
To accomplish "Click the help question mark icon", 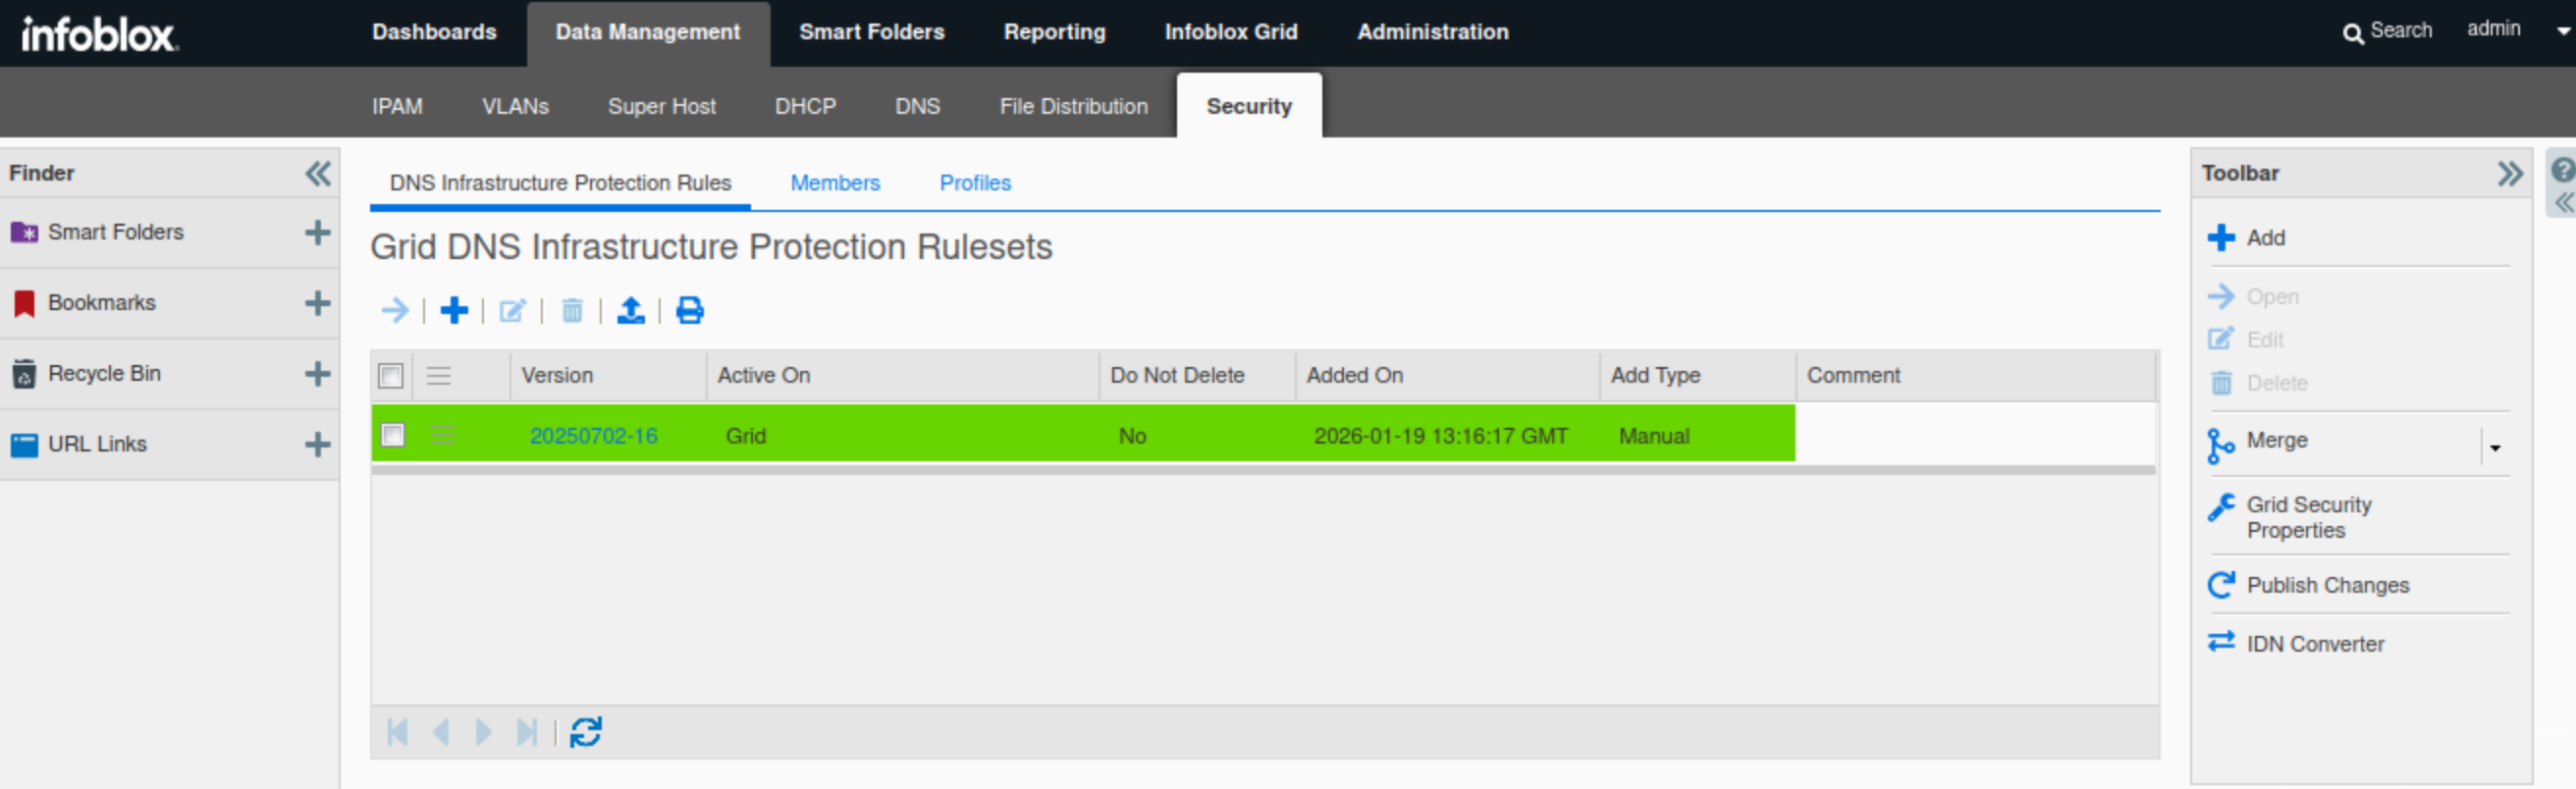I will [x=2561, y=170].
